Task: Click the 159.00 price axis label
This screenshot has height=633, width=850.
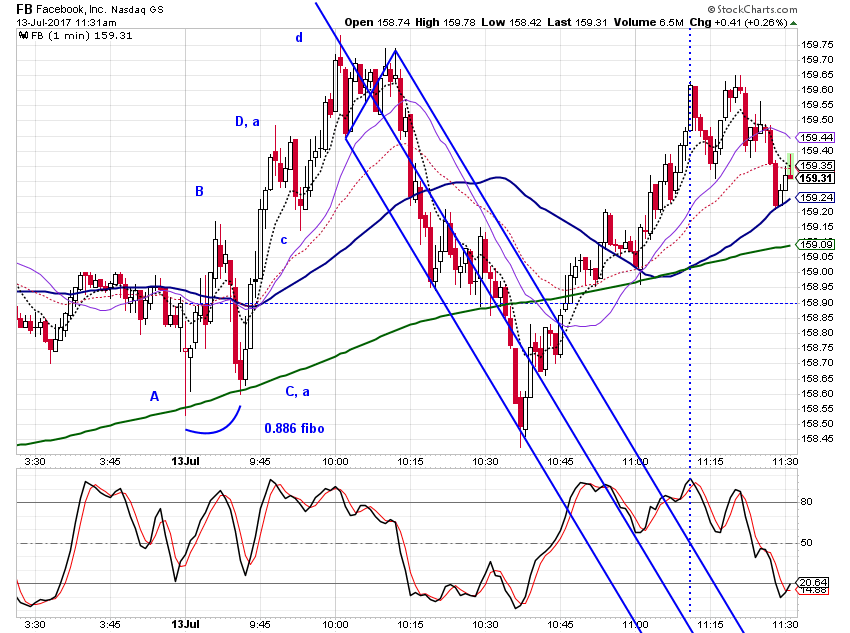Action: (817, 272)
